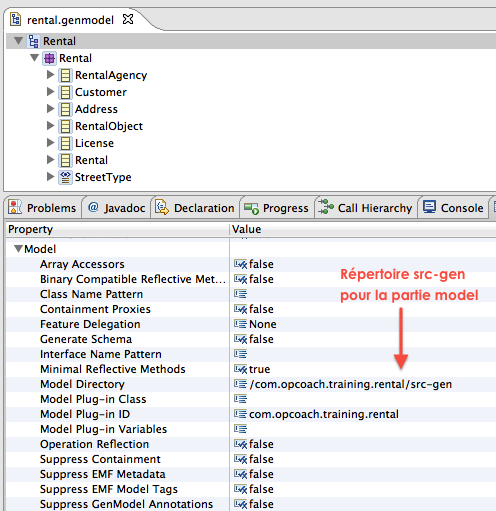The image size is (496, 511).
Task: Close the rental.genmodel editor tab
Action: pyautogui.click(x=128, y=19)
